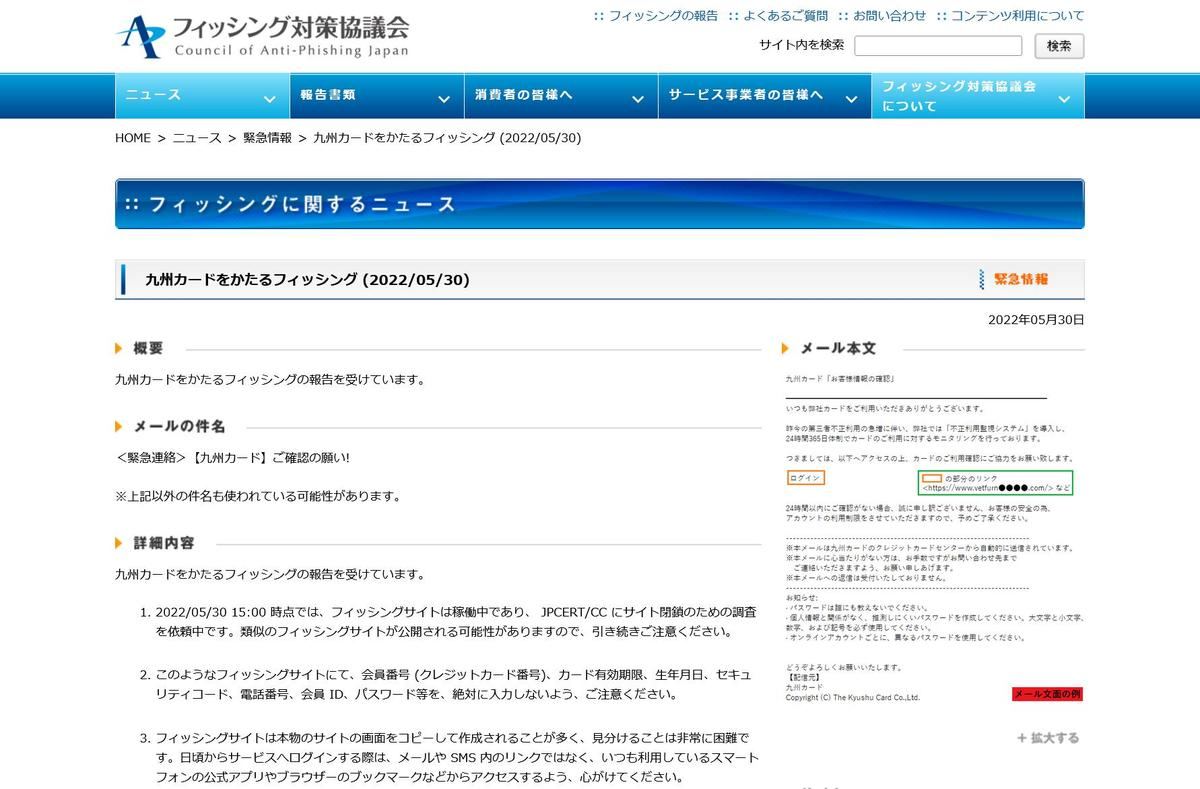
Task: Open the 消費者の皆様へ navigation menu
Action: point(561,96)
